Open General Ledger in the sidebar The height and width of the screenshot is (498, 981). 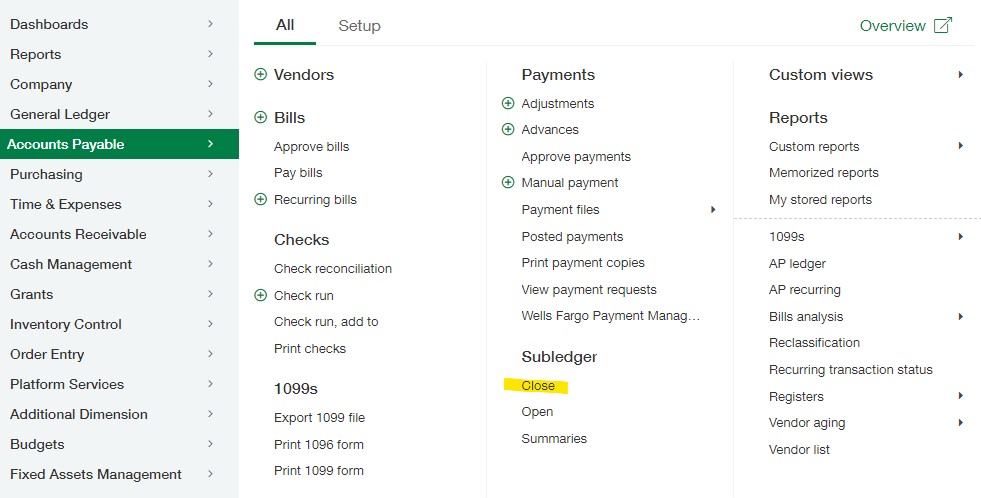pos(60,114)
